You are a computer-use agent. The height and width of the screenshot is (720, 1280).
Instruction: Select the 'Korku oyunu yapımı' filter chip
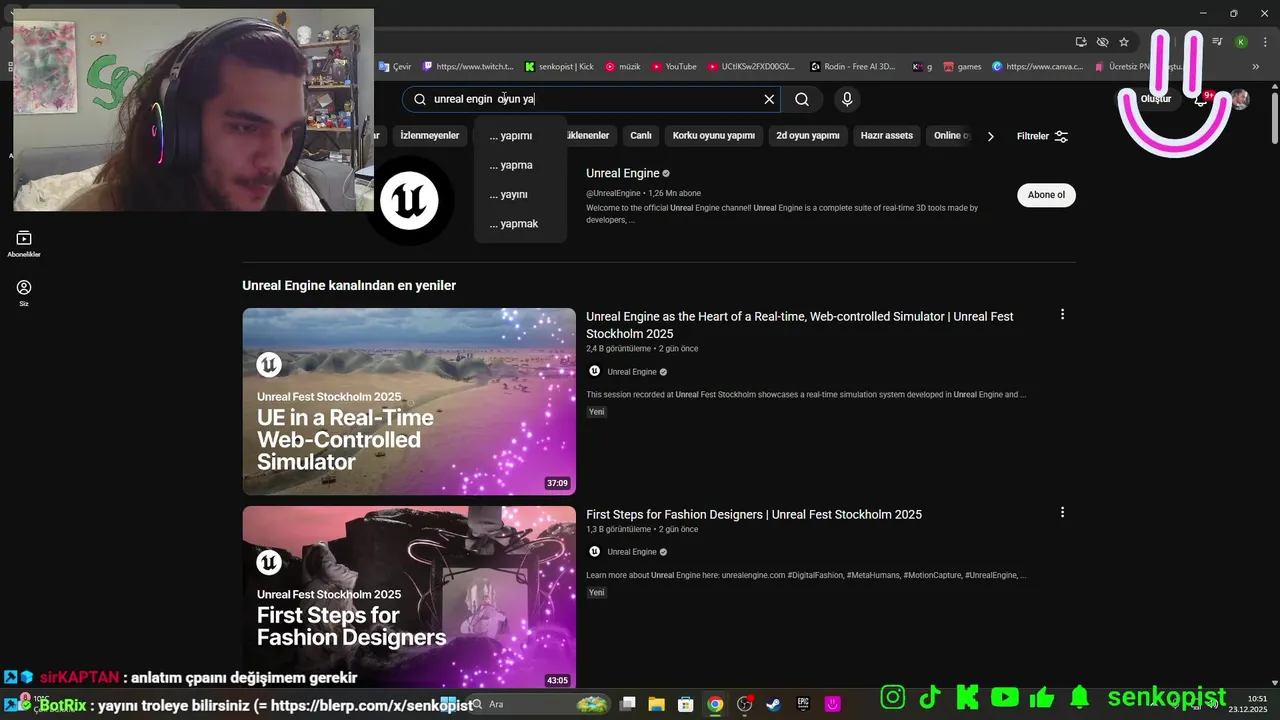coord(713,136)
